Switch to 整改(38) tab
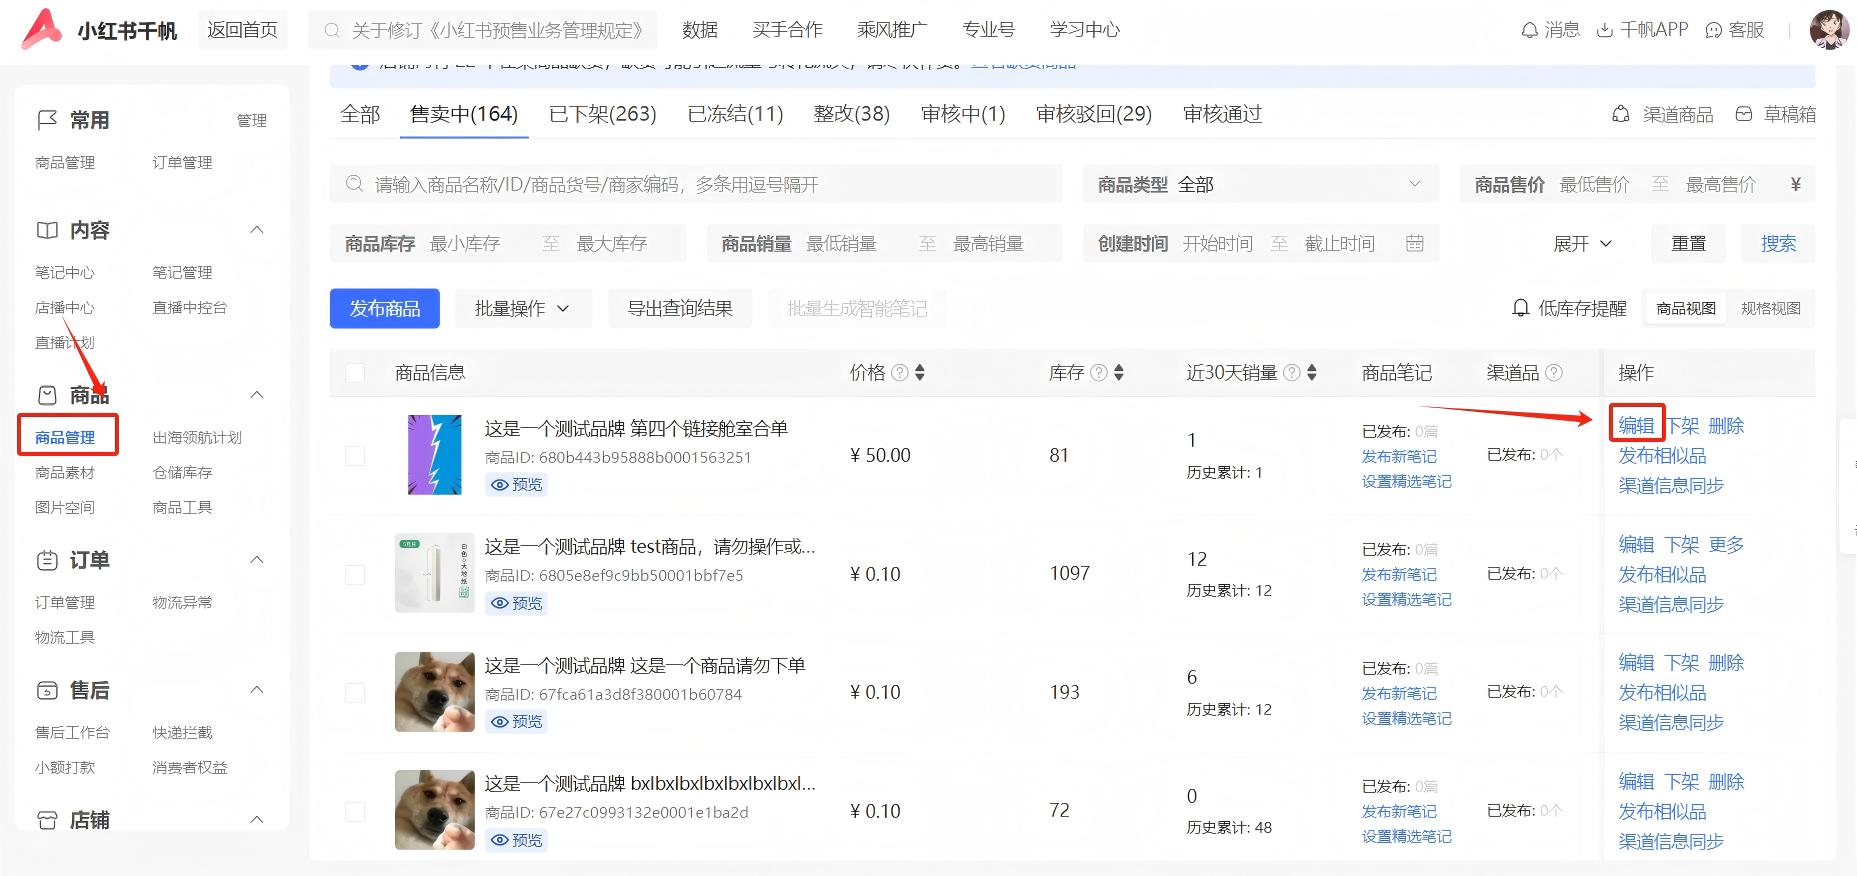Viewport: 1857px width, 876px height. point(852,114)
